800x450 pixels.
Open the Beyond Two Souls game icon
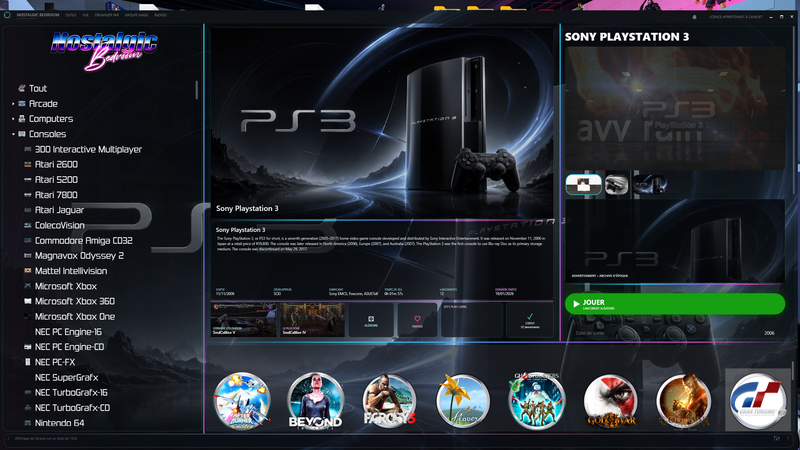315,401
